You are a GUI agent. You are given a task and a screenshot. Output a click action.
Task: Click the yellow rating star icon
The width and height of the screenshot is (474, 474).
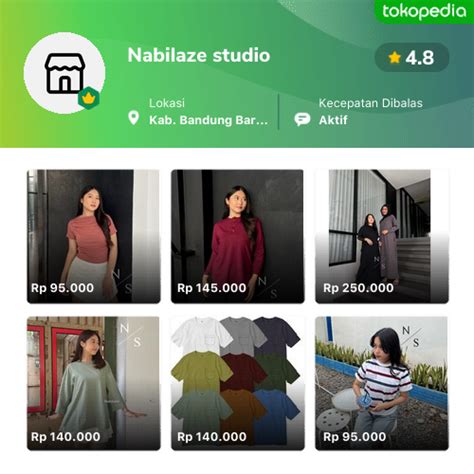(x=394, y=57)
